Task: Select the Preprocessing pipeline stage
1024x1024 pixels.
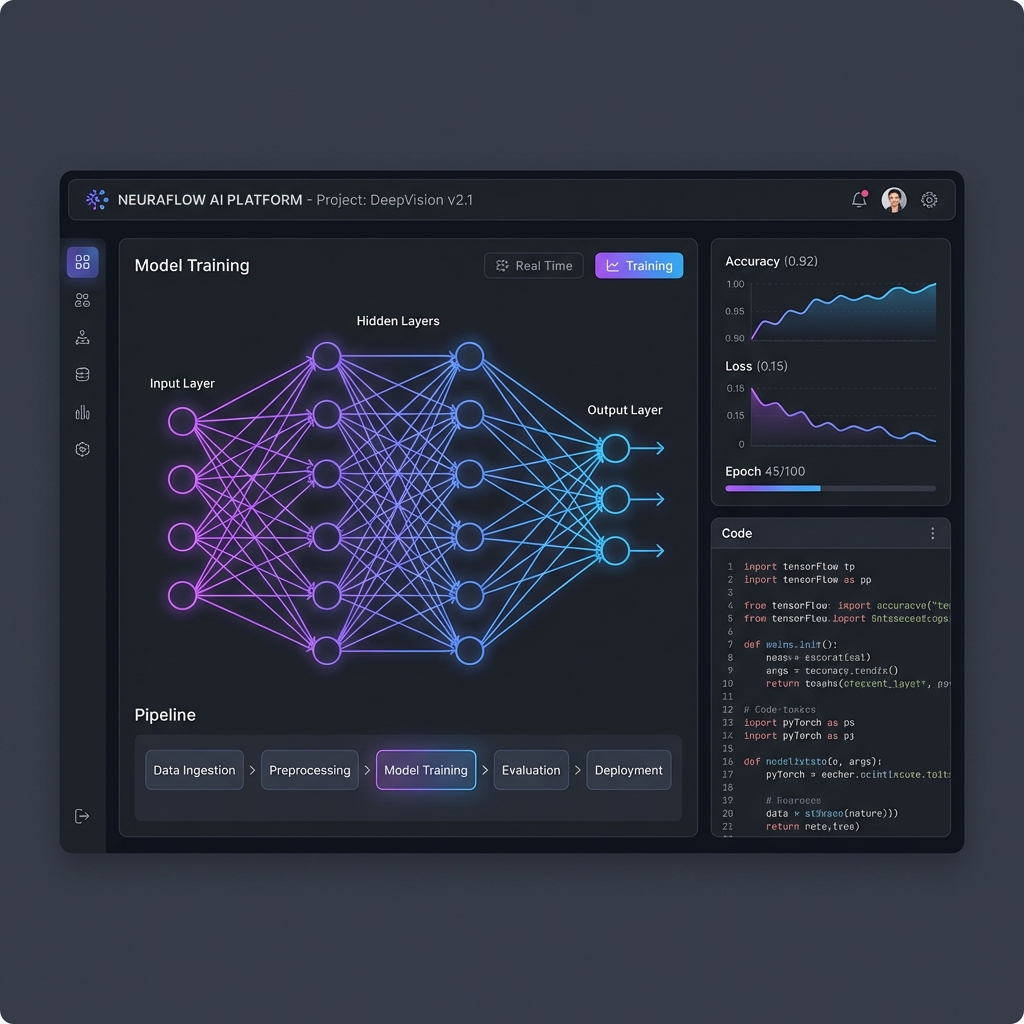Action: click(310, 770)
